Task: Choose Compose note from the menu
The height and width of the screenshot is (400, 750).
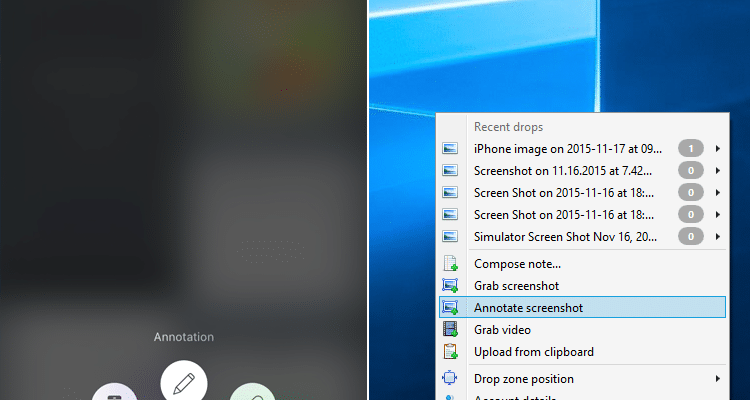Action: (582, 264)
